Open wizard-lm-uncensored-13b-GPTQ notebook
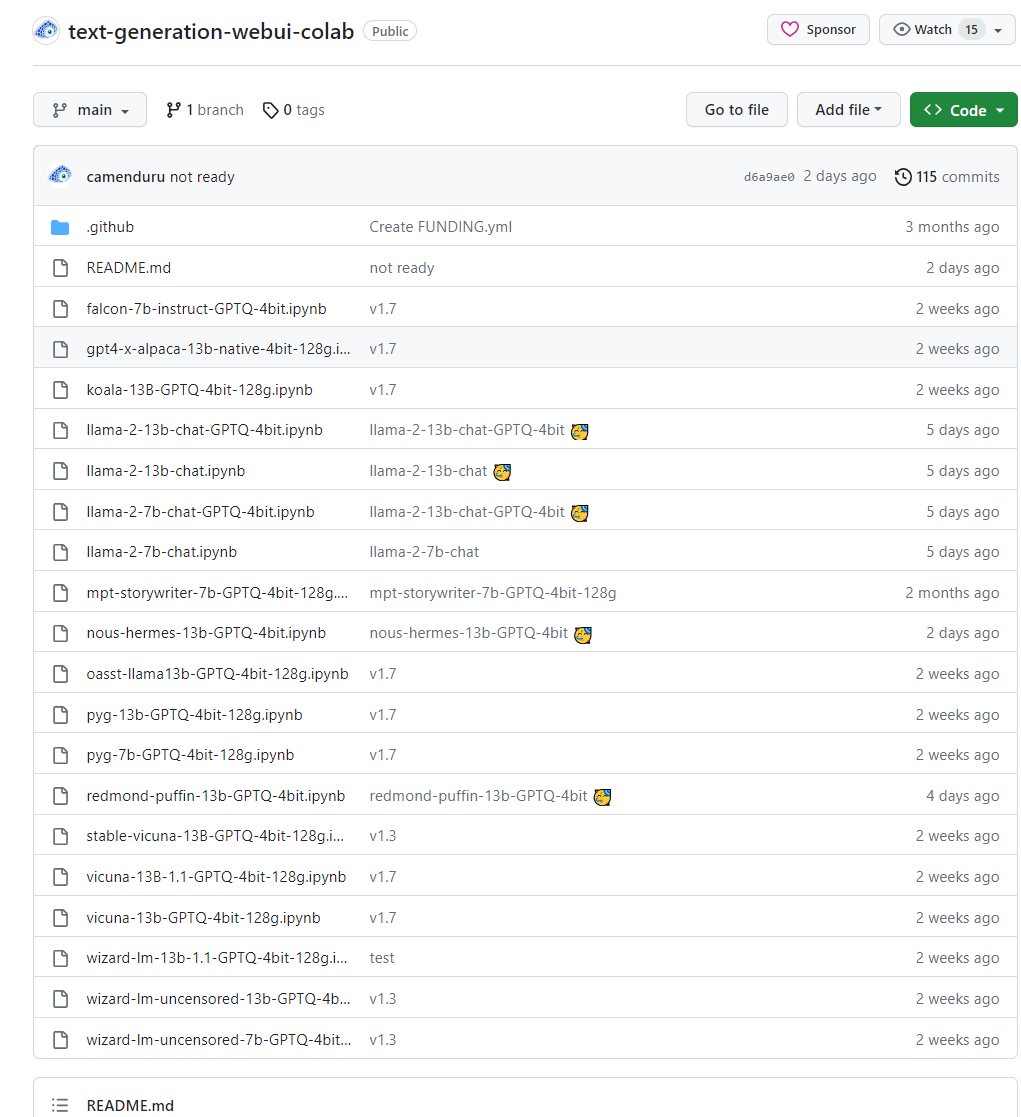1021x1117 pixels. click(x=219, y=999)
